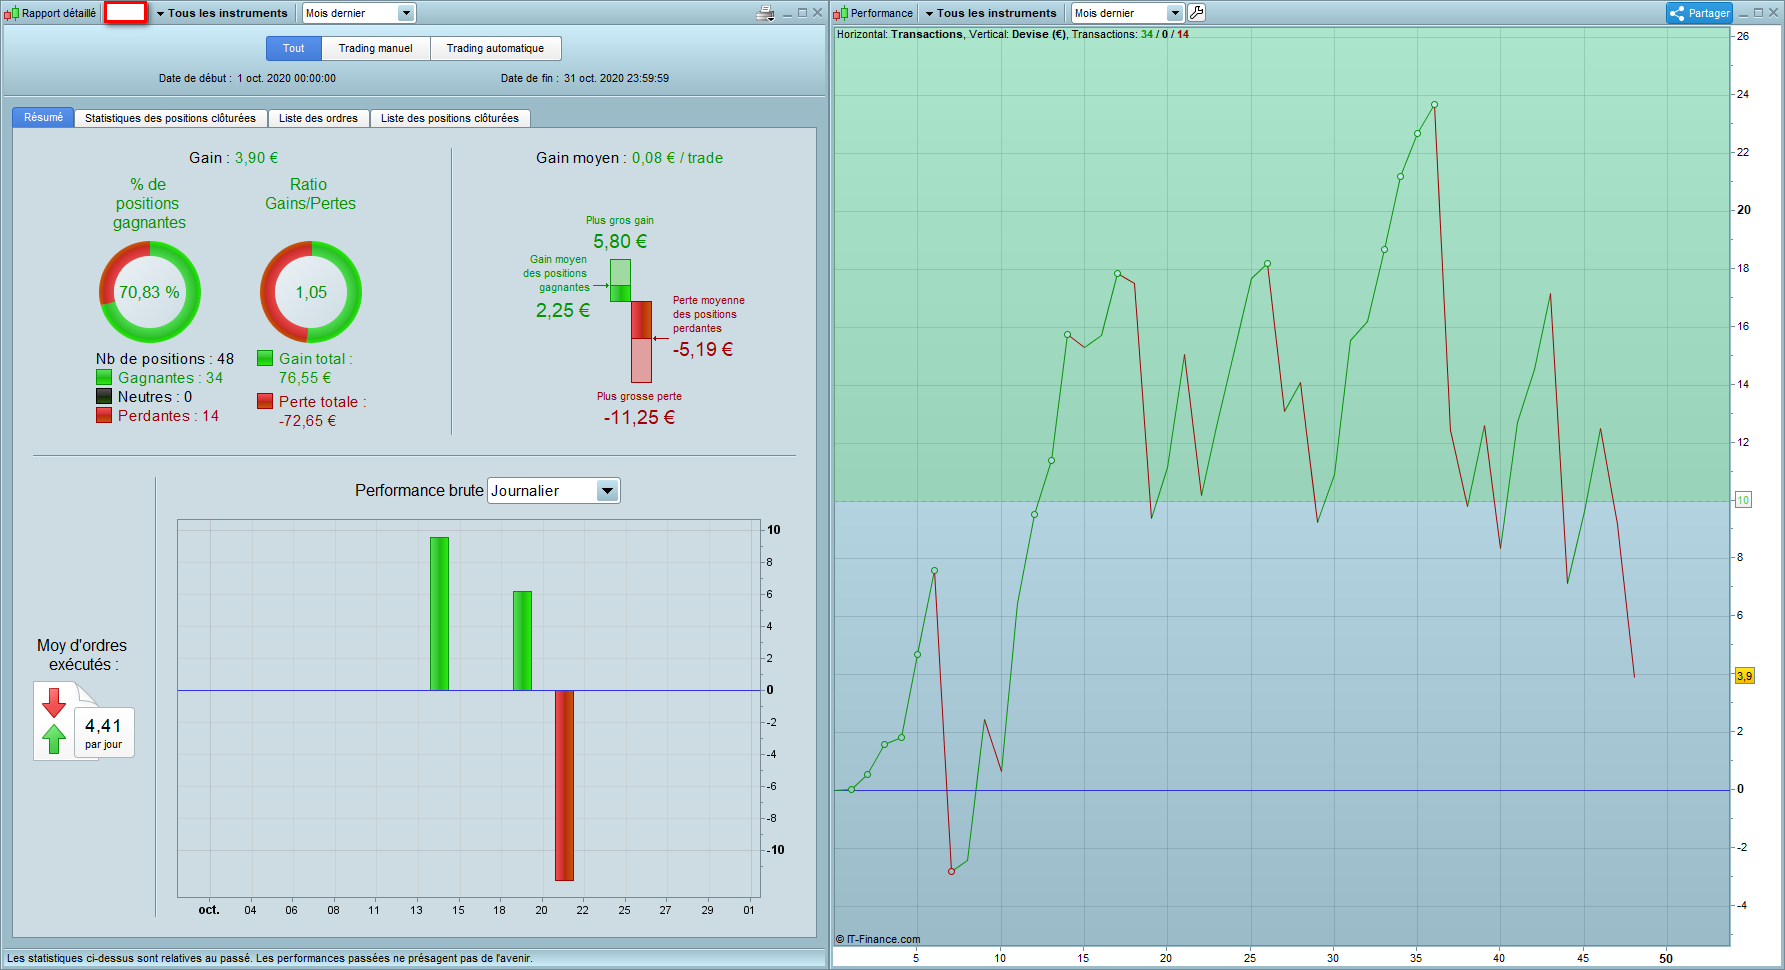Print the detailed report
1785x970 pixels.
(766, 13)
